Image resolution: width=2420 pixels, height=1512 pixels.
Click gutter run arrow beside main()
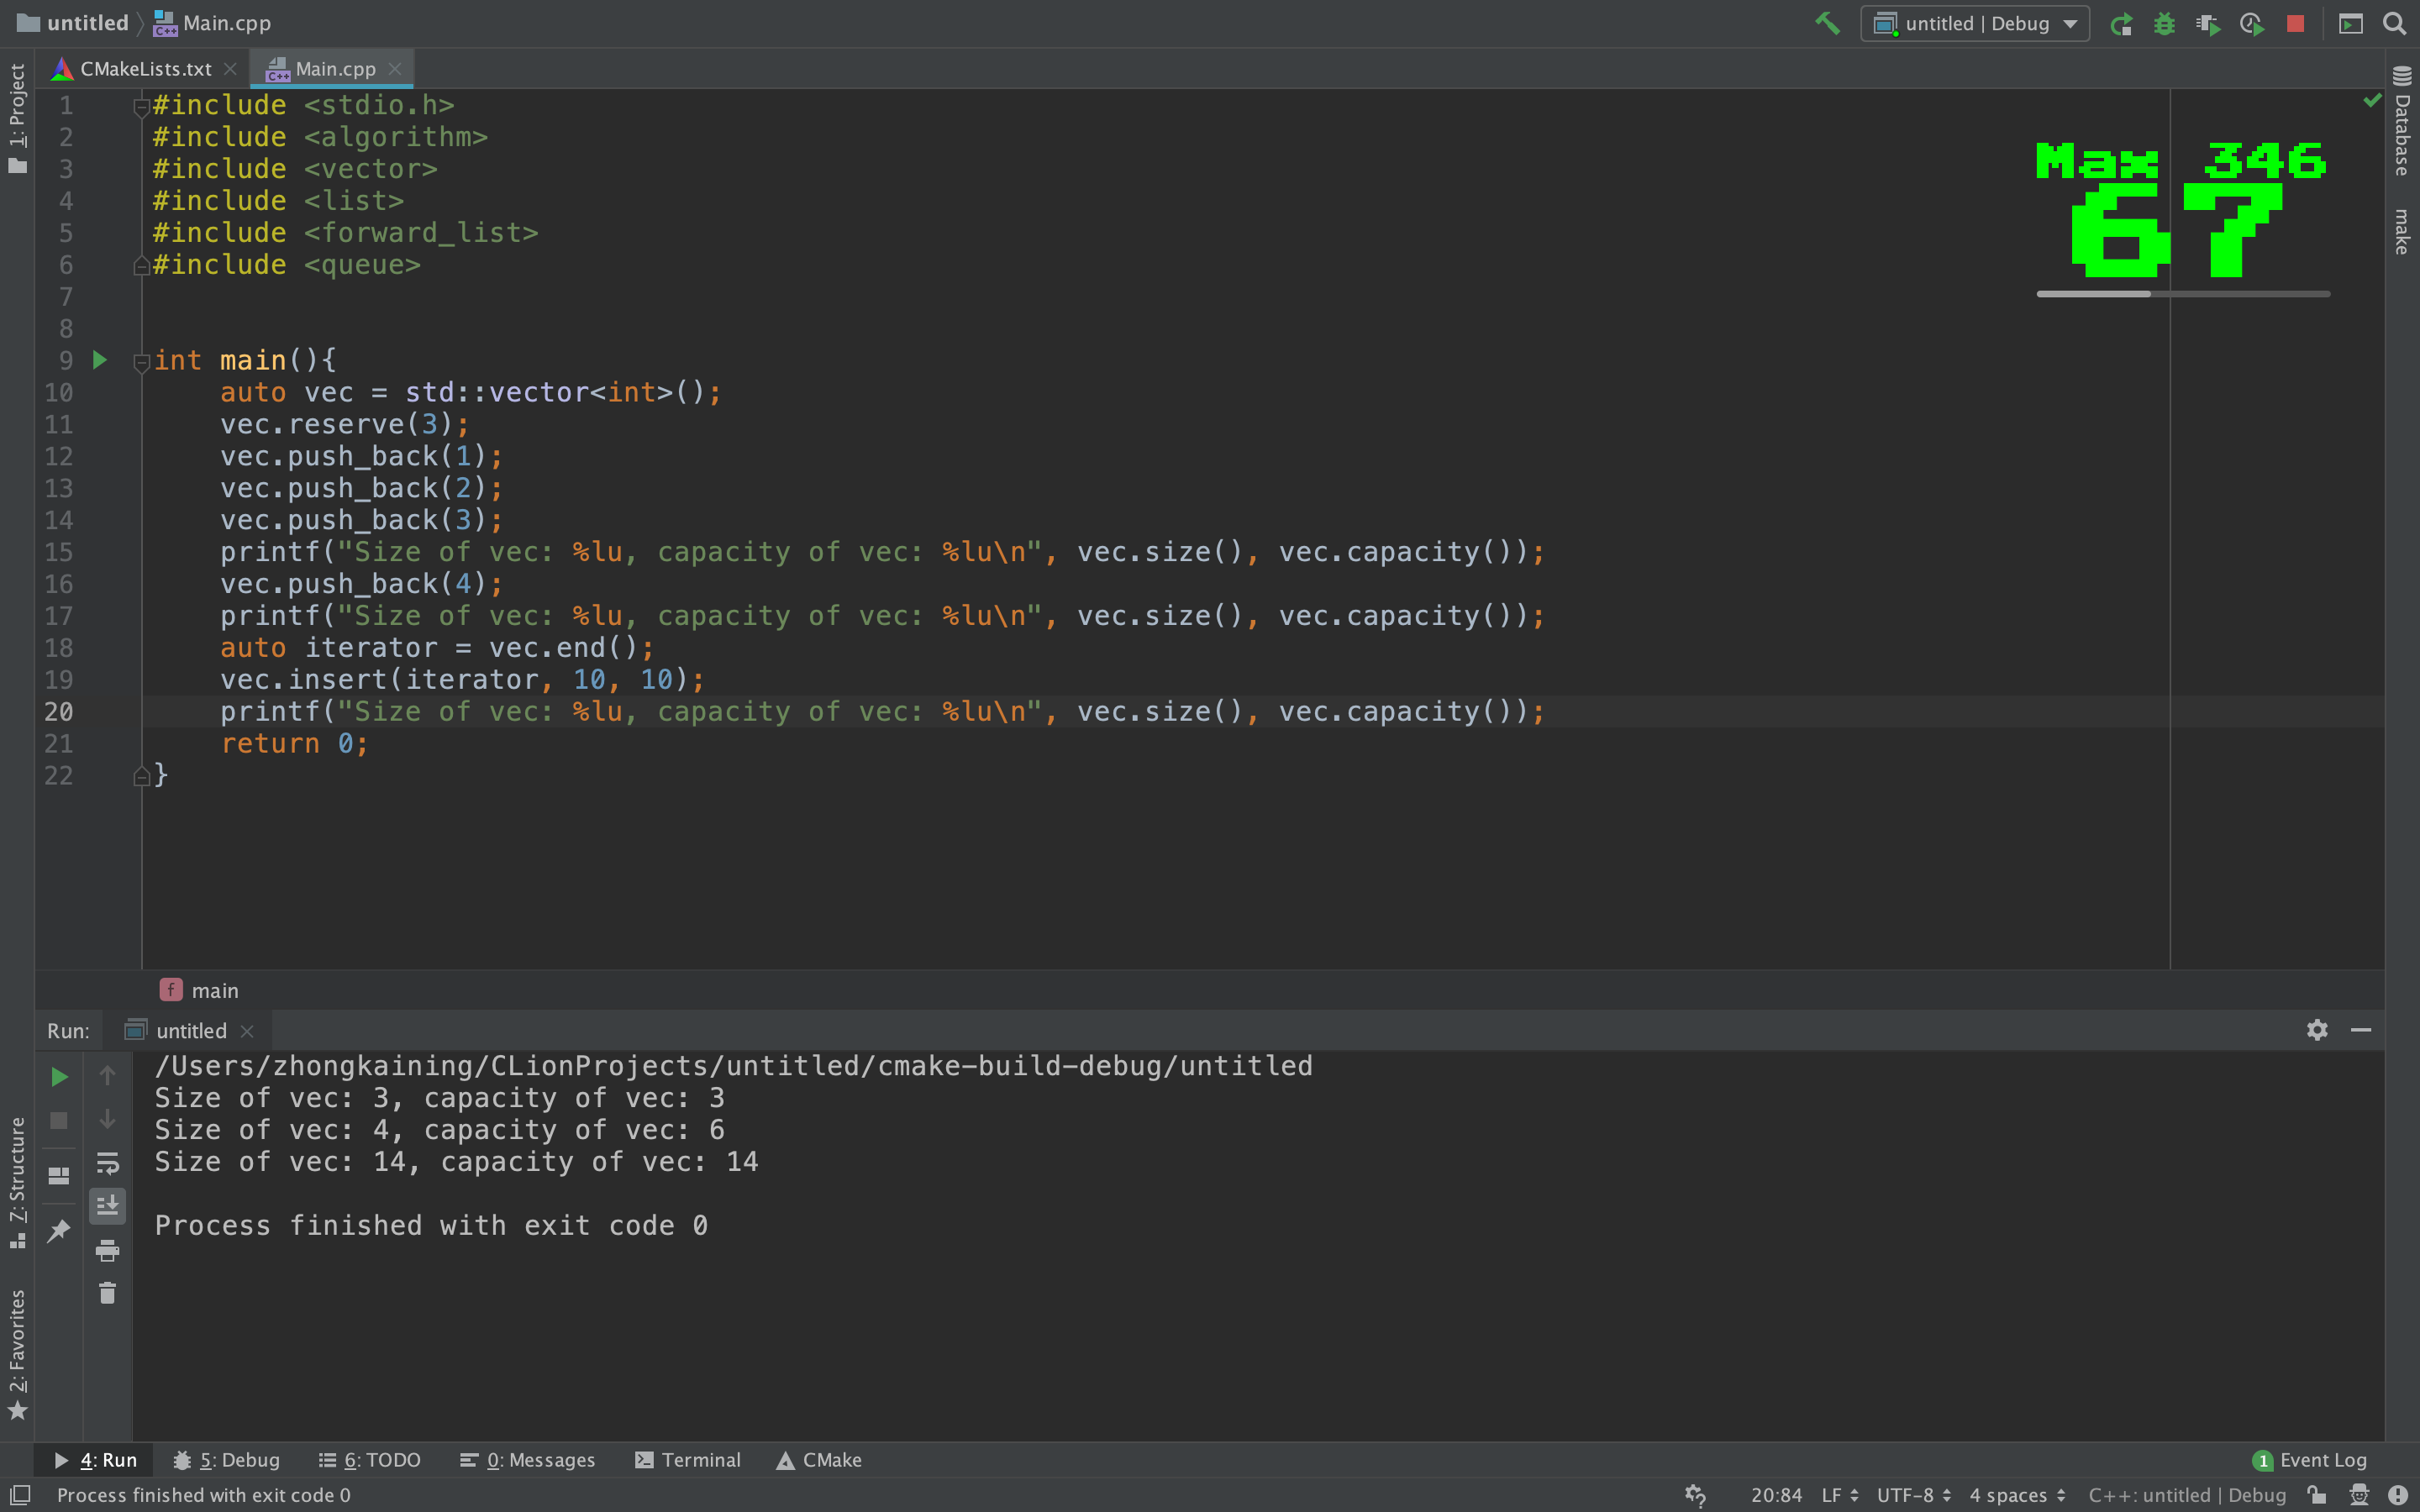[100, 360]
